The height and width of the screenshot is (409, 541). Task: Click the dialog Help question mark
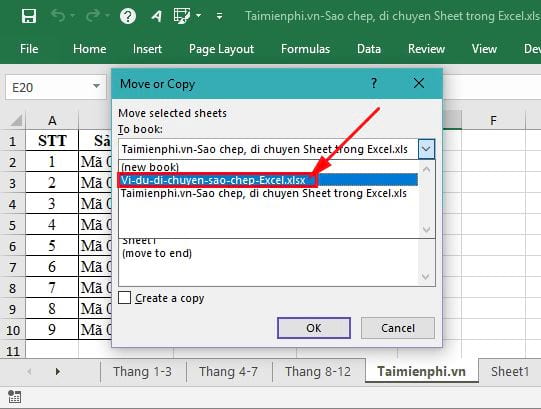coord(374,83)
